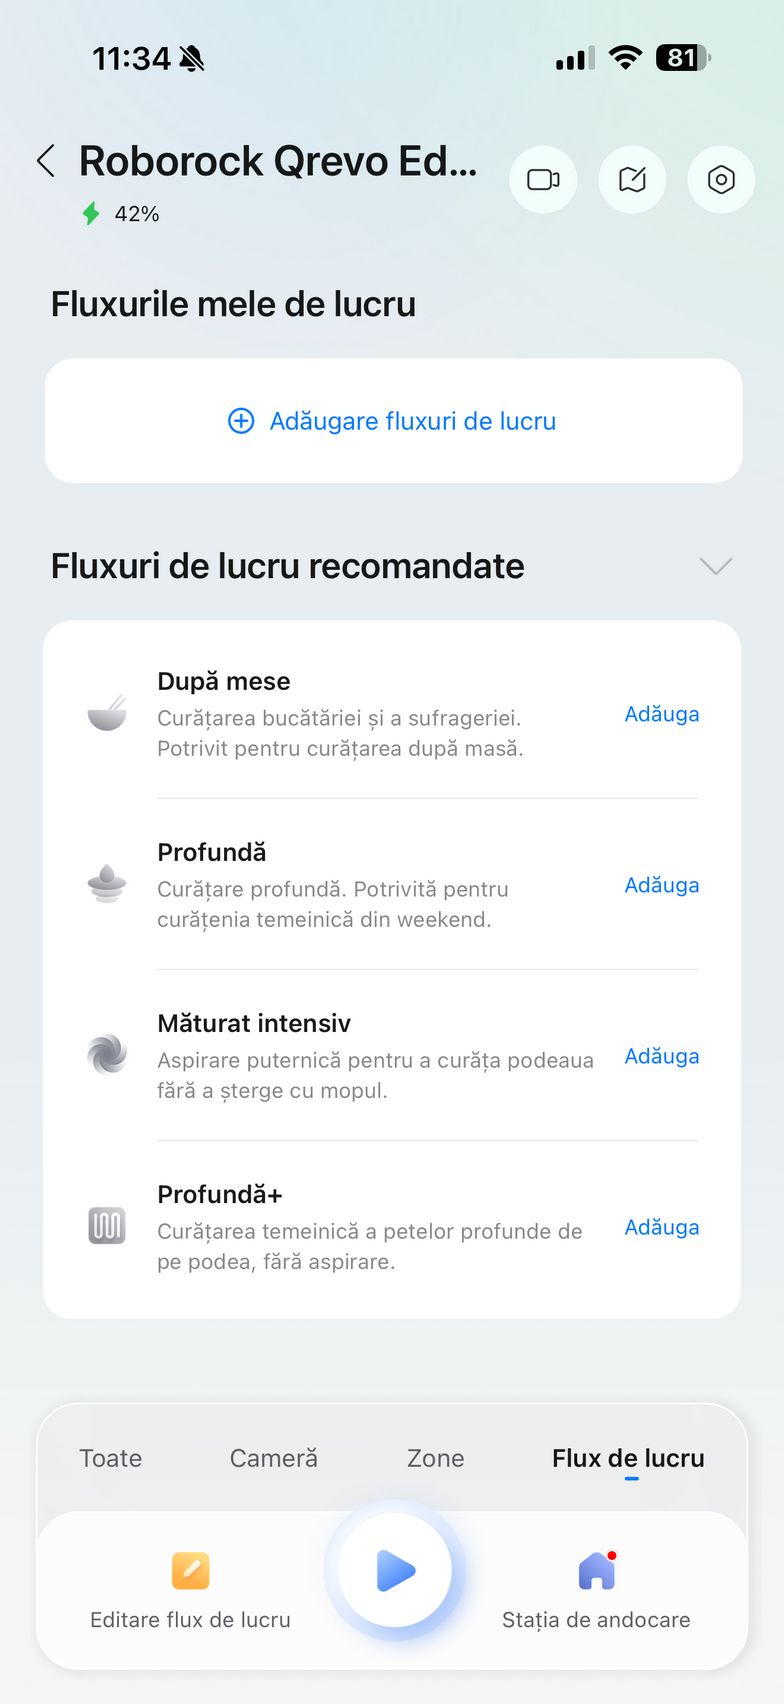Image resolution: width=784 pixels, height=1704 pixels.
Task: Tap the Profundă+ mop pattern icon
Action: (107, 1226)
